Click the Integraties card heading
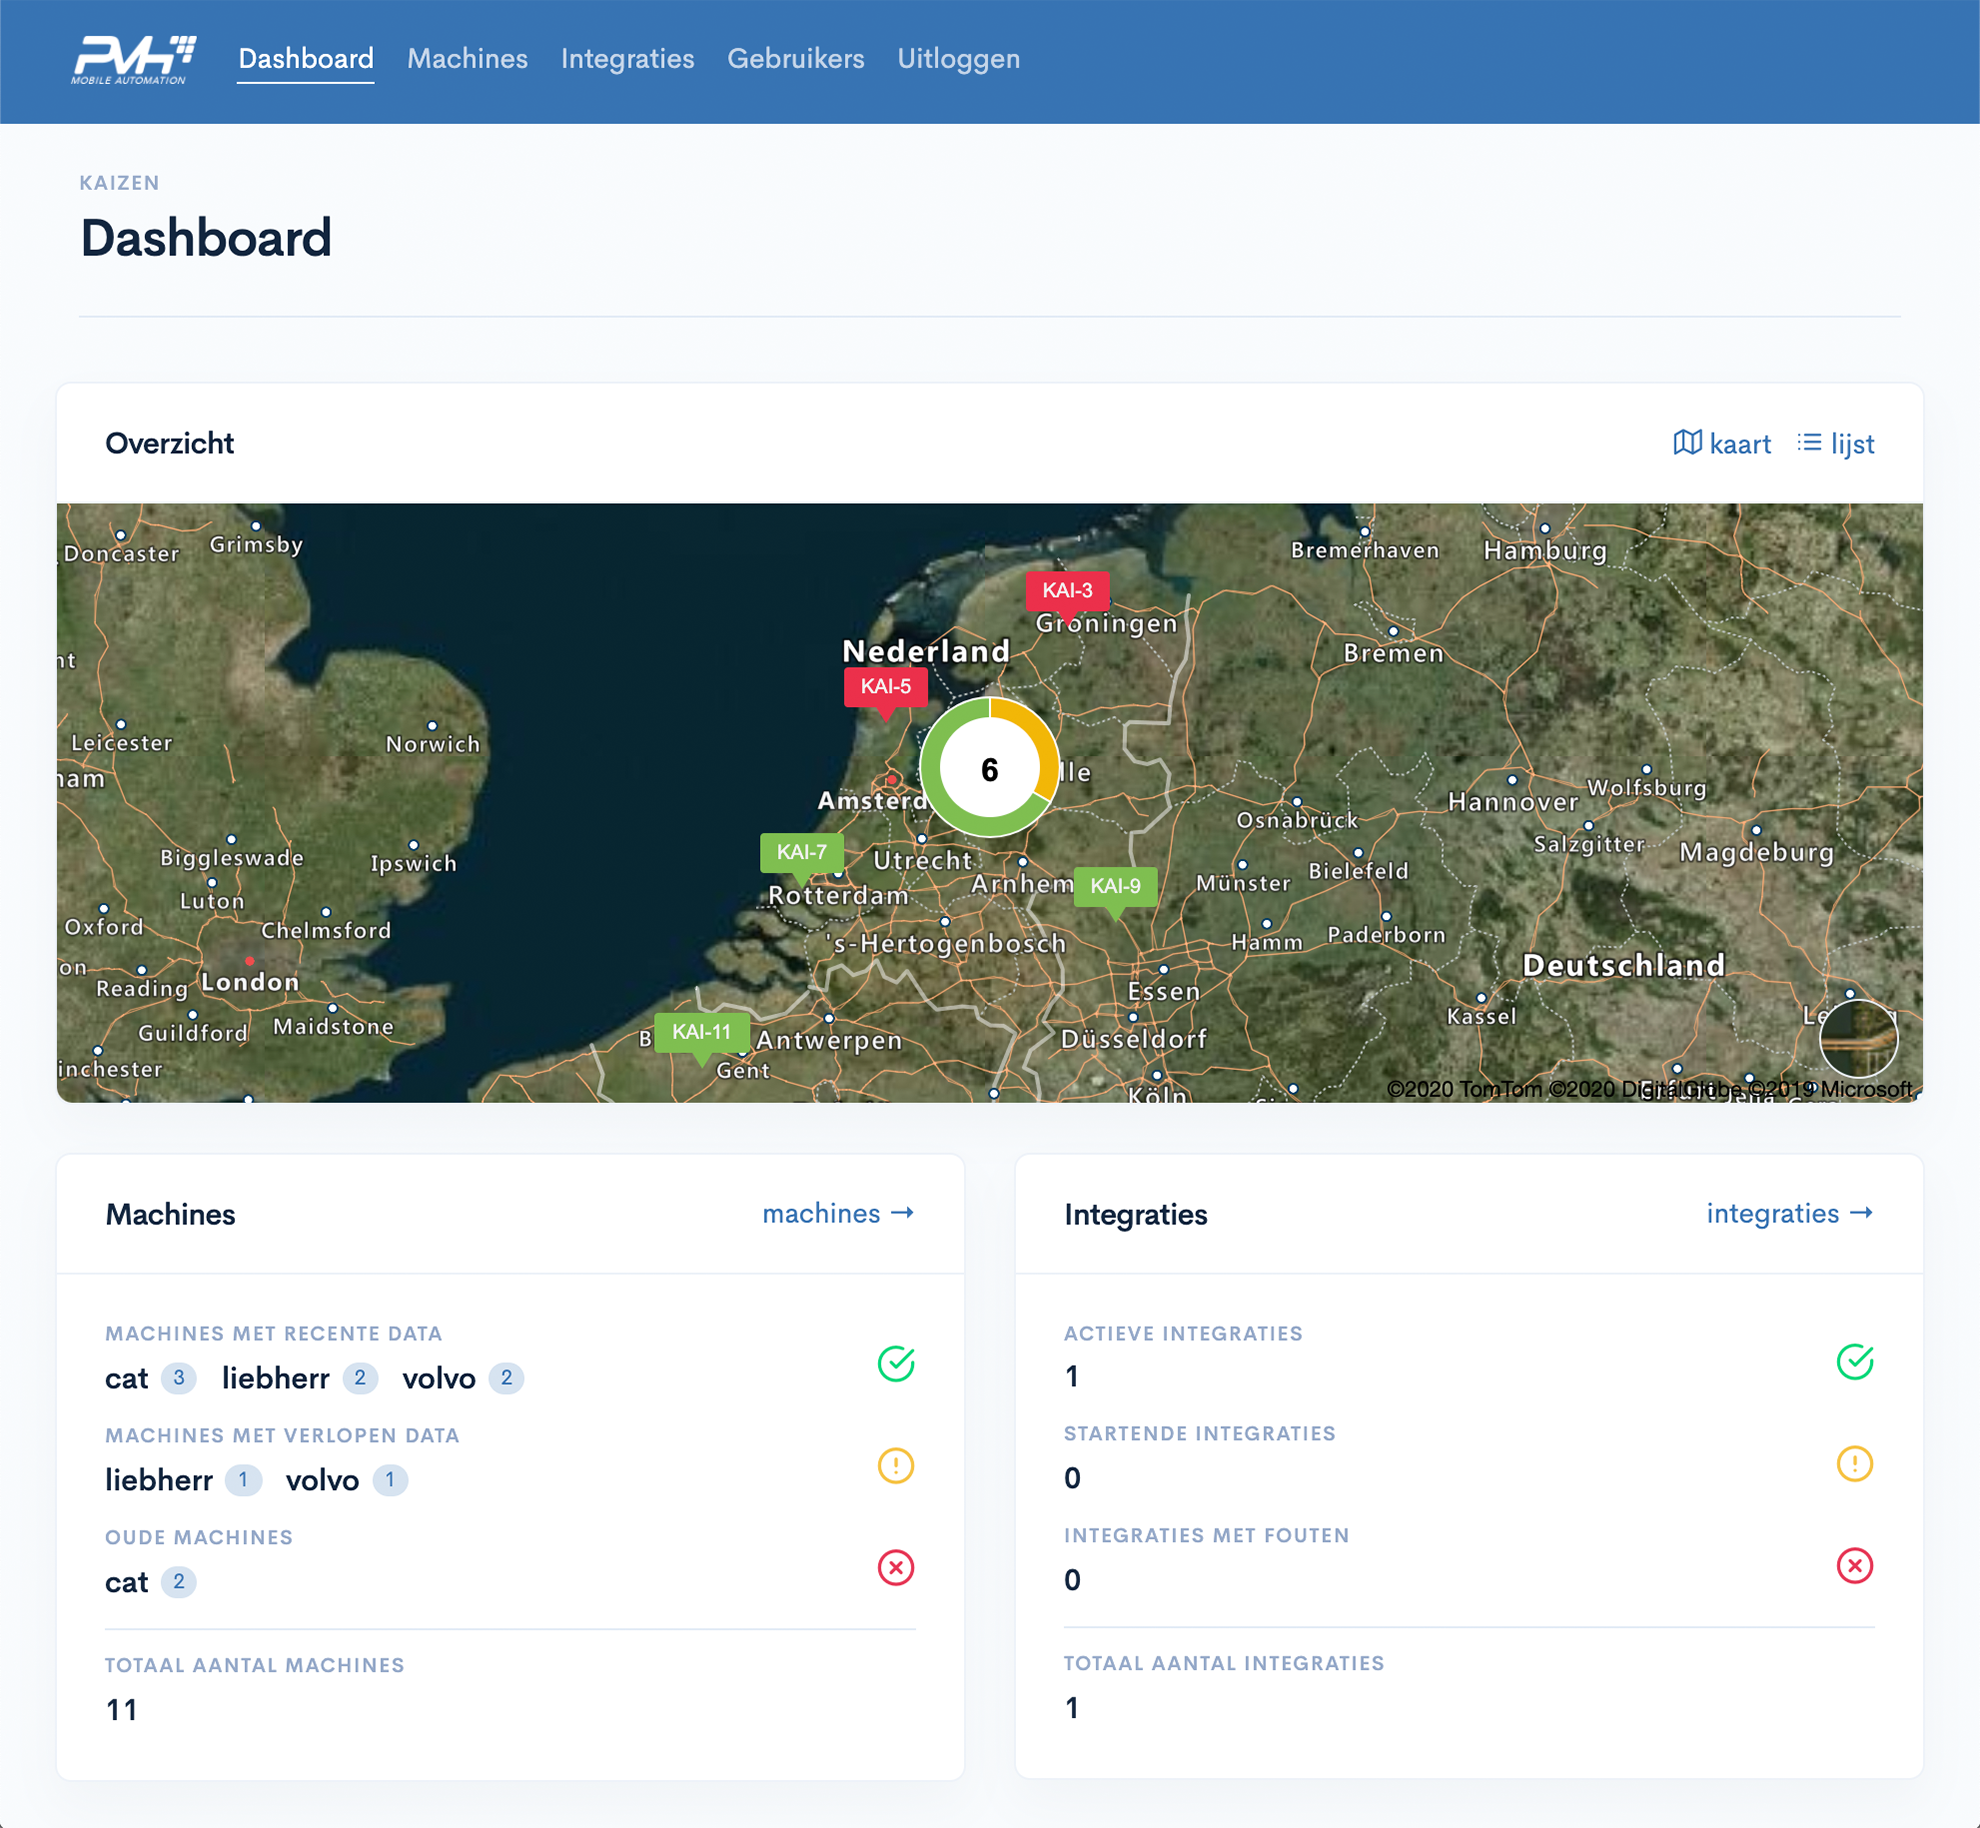This screenshot has height=1828, width=1980. point(1136,1214)
